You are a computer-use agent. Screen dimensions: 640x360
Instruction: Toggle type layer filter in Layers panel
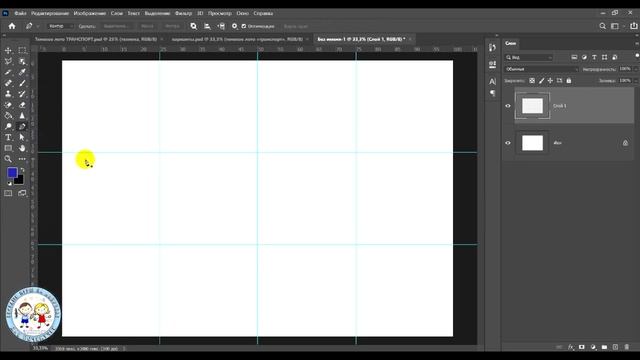click(594, 57)
